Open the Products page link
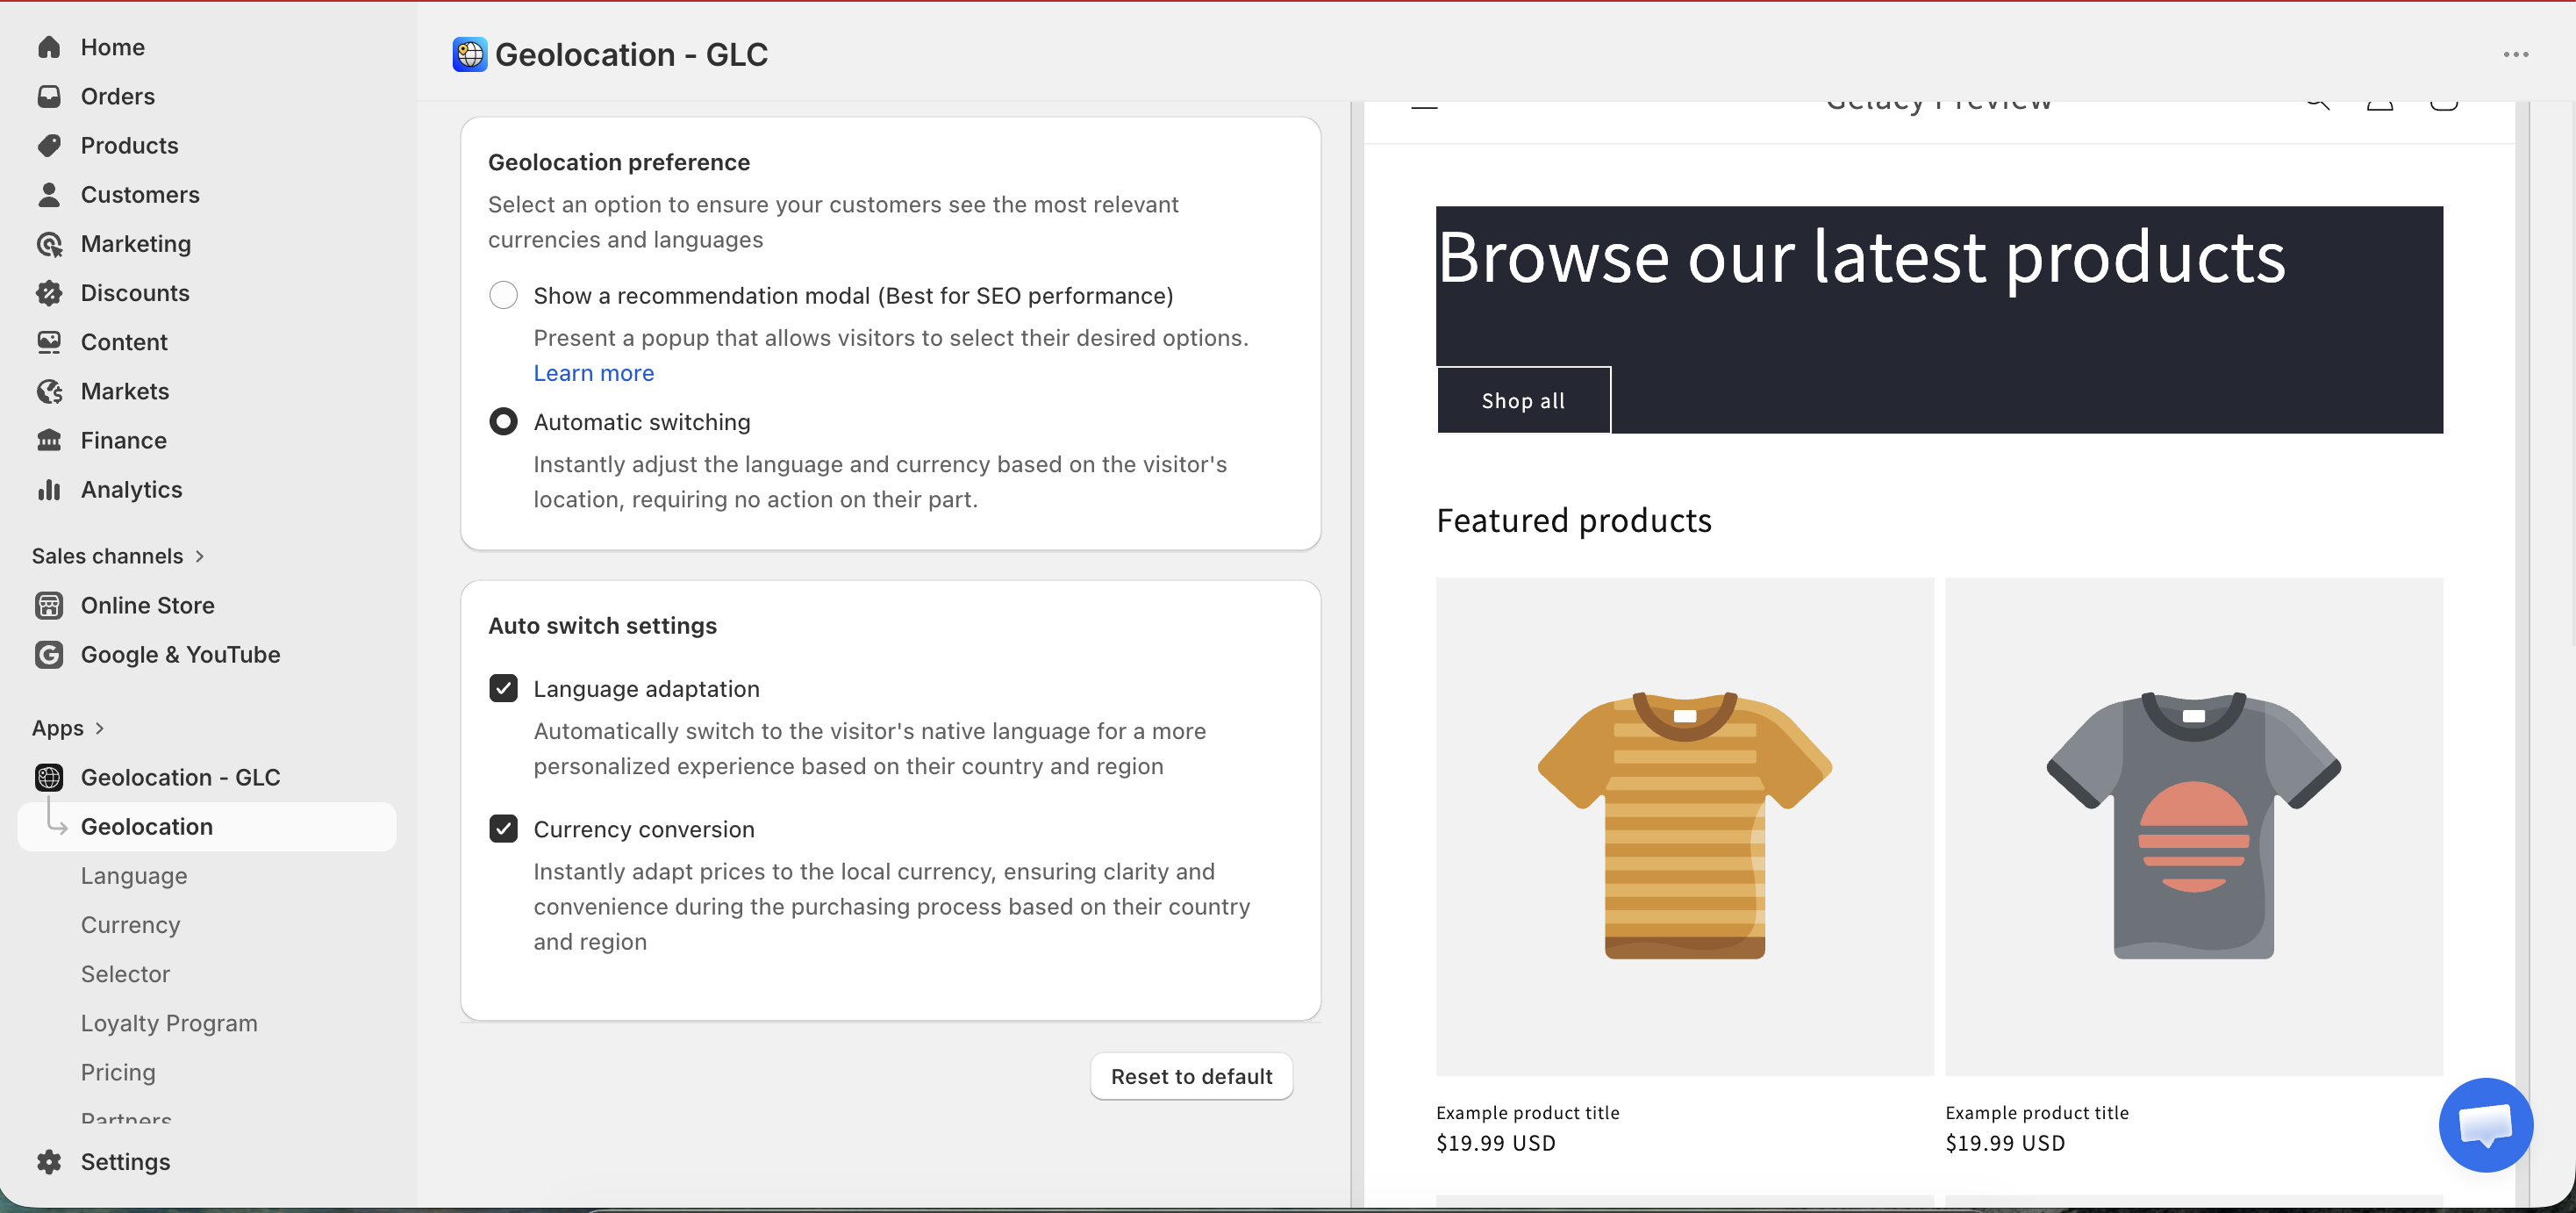 130,145
